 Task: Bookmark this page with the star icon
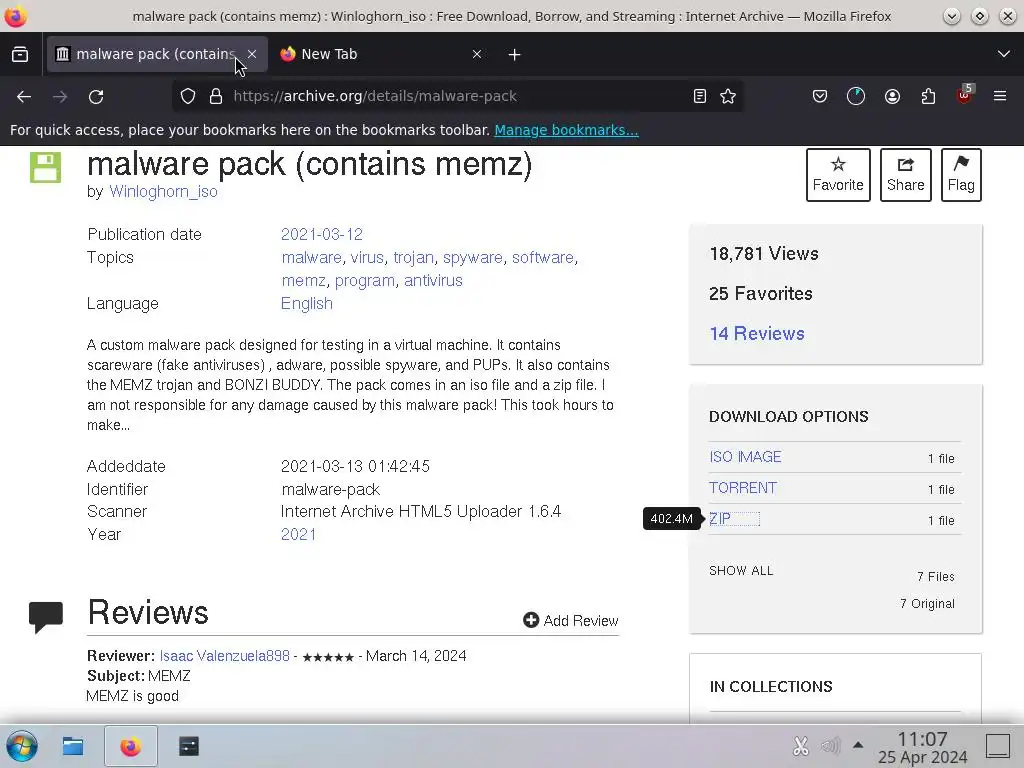728,97
